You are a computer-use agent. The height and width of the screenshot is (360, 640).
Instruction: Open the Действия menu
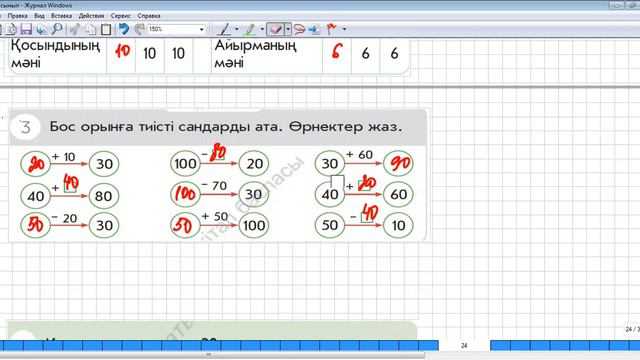click(x=91, y=16)
